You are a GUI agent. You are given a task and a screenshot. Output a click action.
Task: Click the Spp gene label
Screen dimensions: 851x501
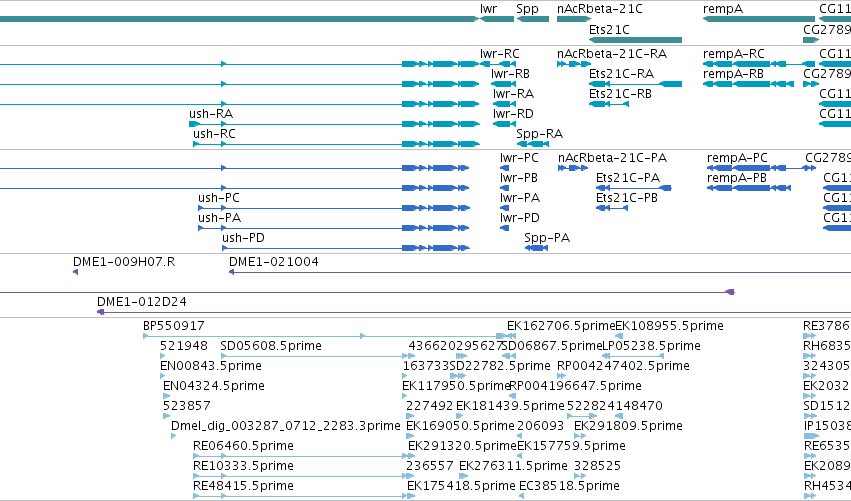point(528,9)
